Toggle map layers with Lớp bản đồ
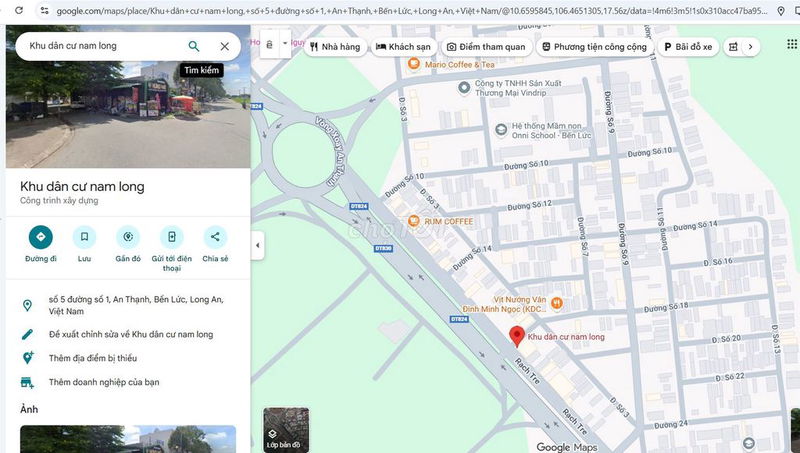This screenshot has width=800, height=453. (286, 429)
